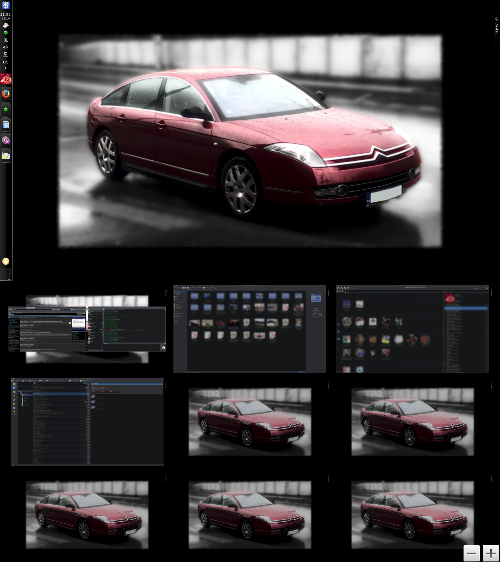Switch to desktop with browser and chat

(87, 329)
